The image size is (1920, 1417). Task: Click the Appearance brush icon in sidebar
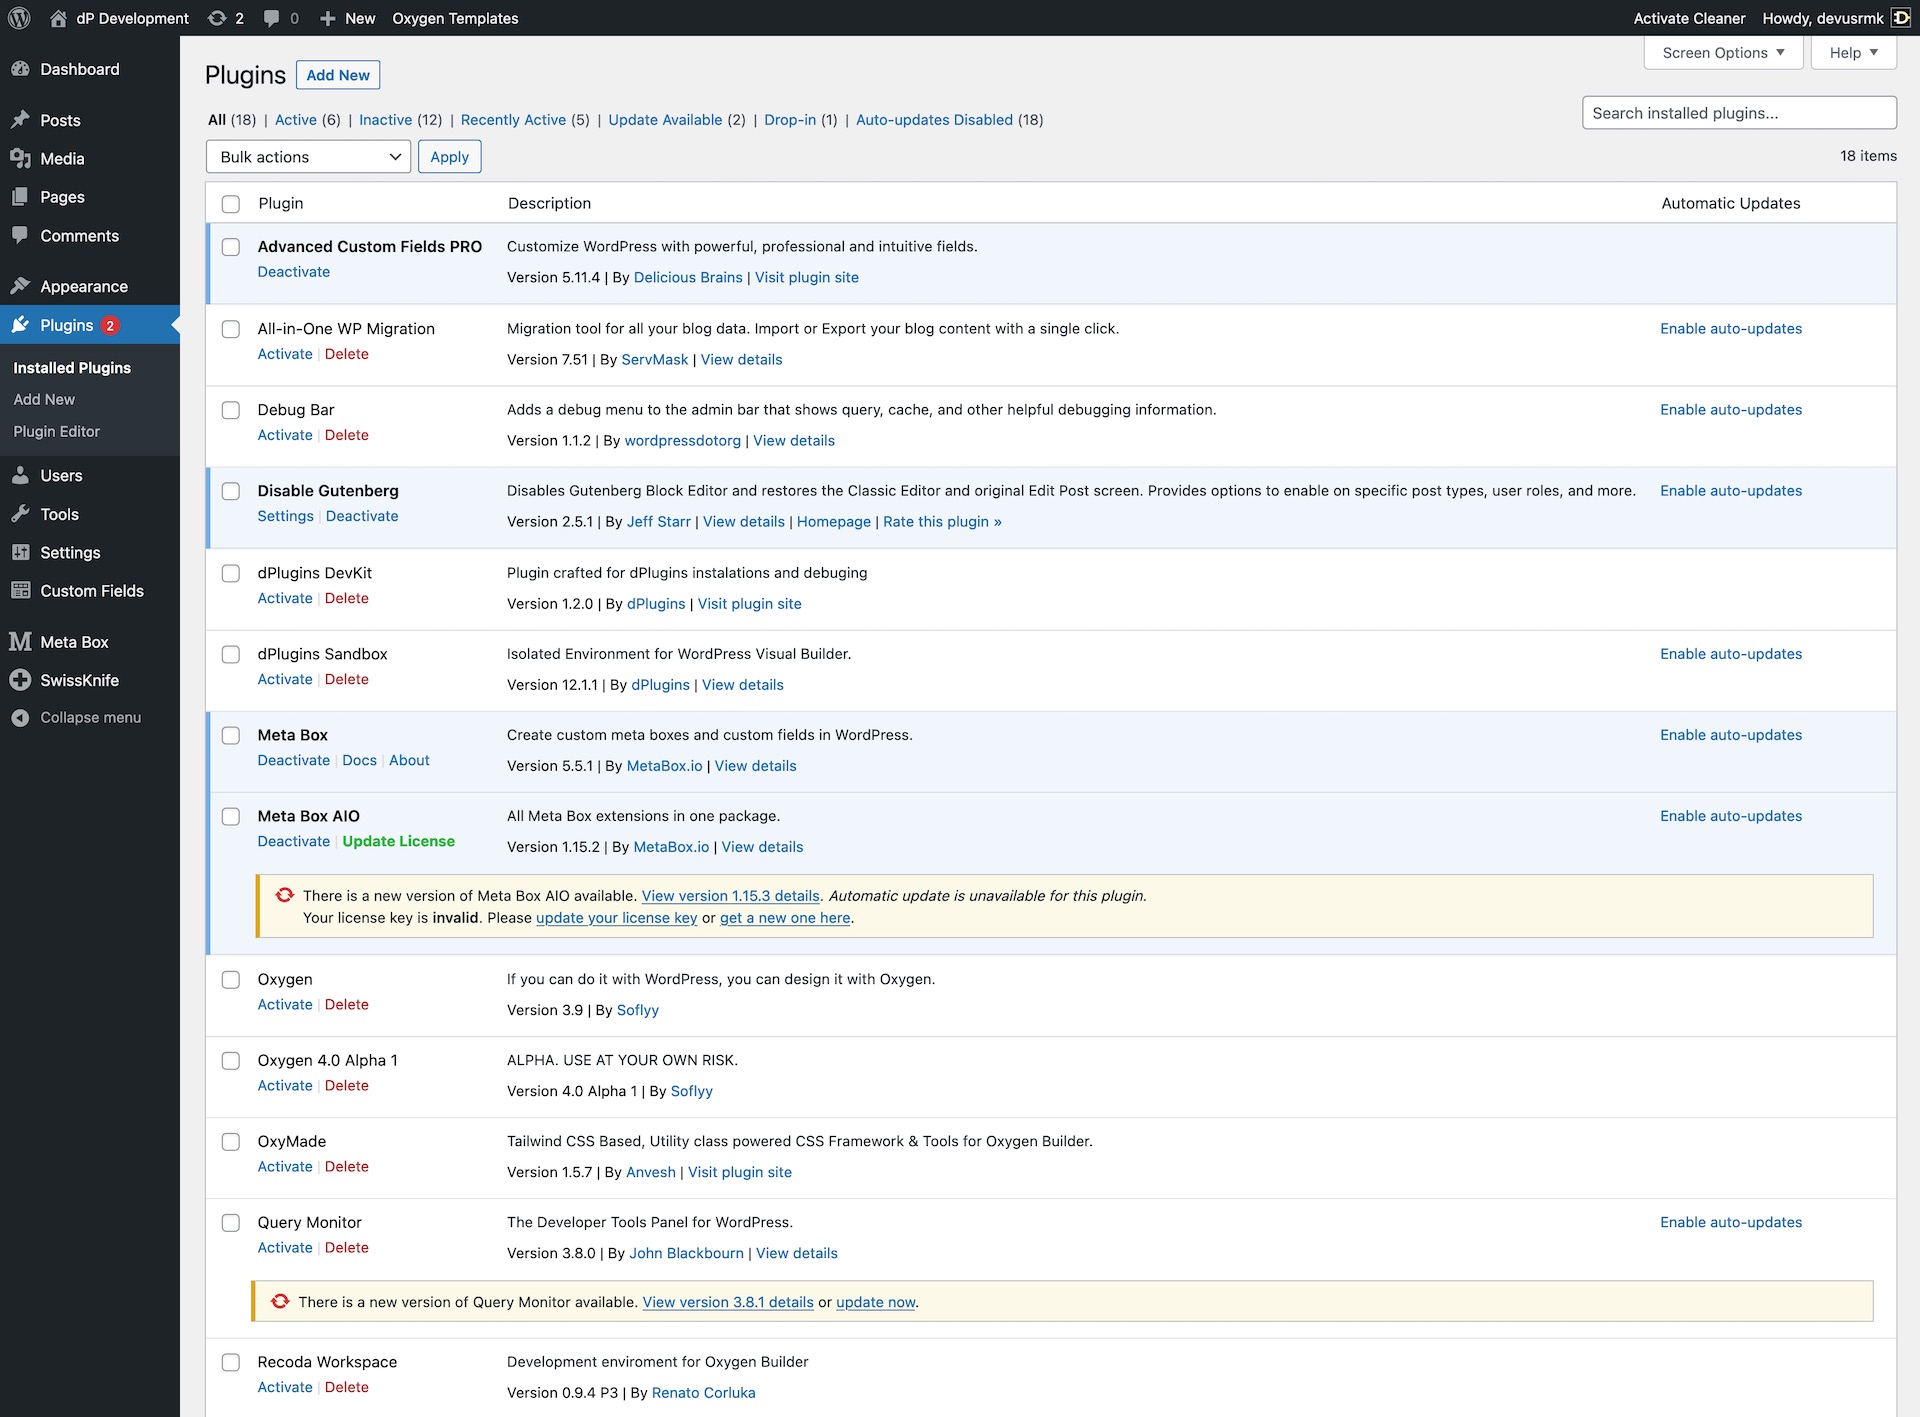(x=20, y=286)
